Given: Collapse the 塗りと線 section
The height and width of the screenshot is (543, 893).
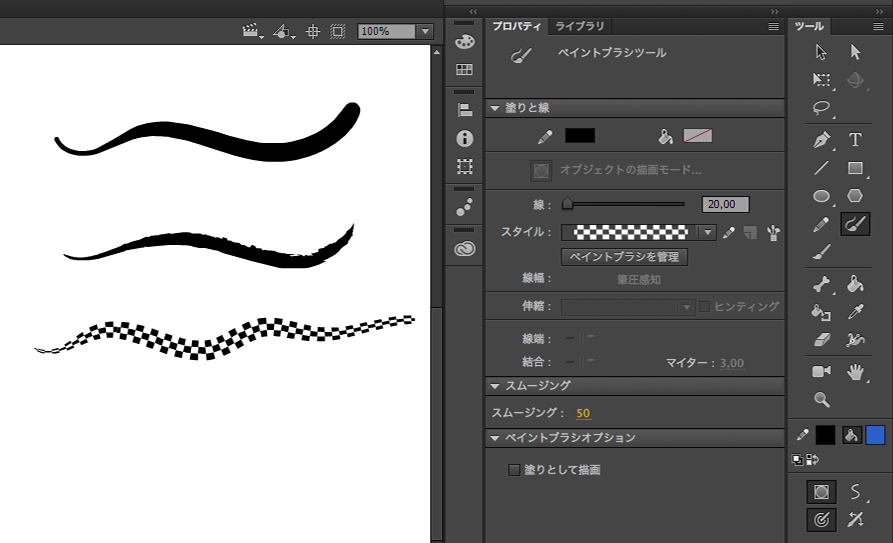Looking at the screenshot, I should 494,108.
